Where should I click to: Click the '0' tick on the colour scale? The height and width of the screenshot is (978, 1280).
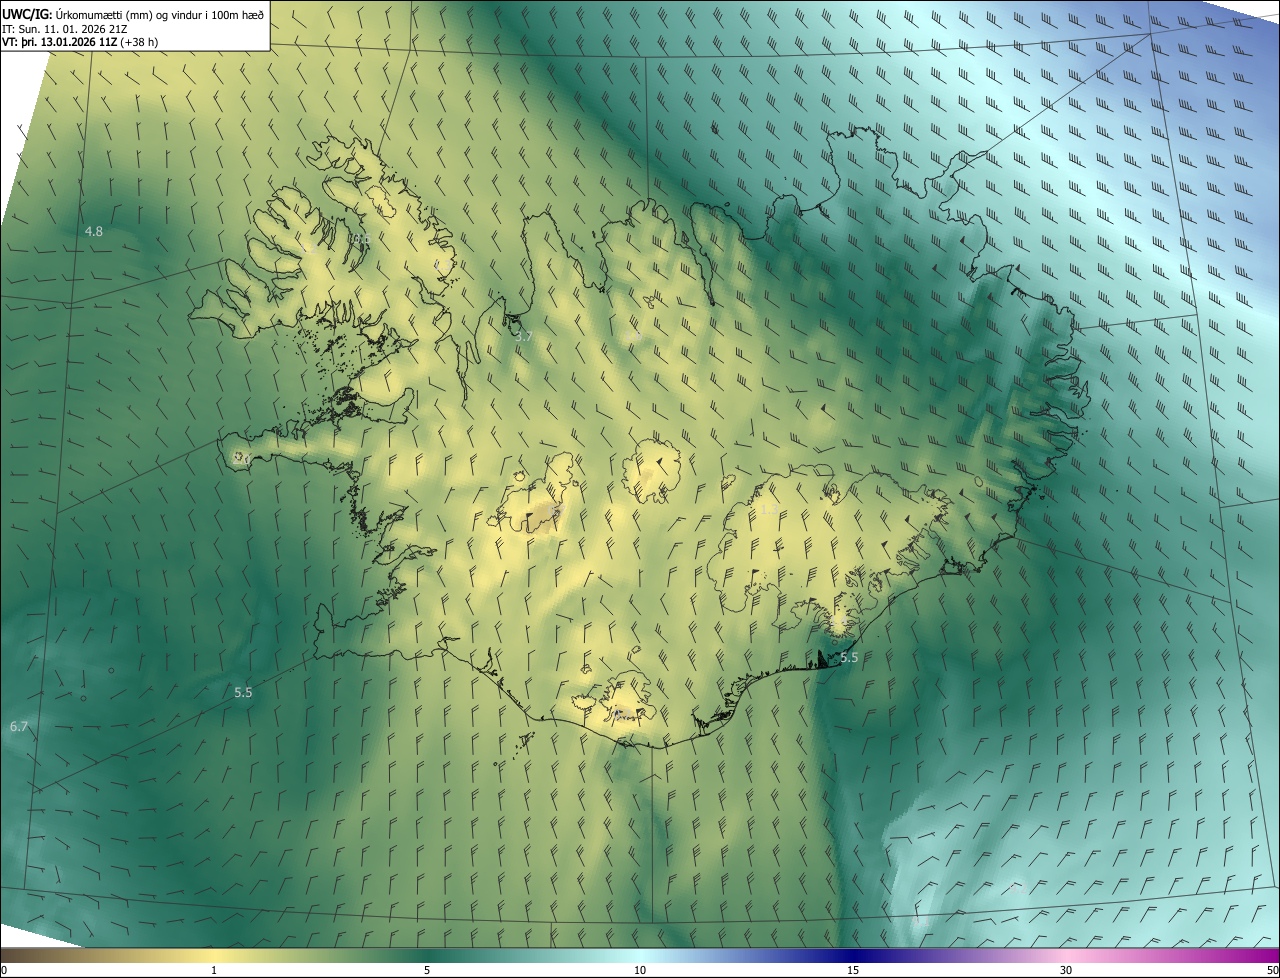pyautogui.click(x=4, y=971)
